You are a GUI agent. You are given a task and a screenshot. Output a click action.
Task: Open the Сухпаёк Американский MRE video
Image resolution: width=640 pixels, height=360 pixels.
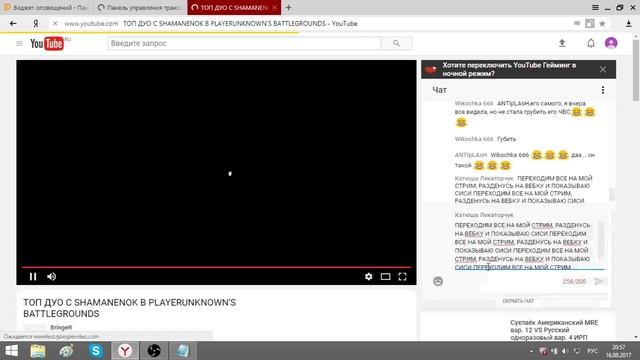click(x=554, y=330)
